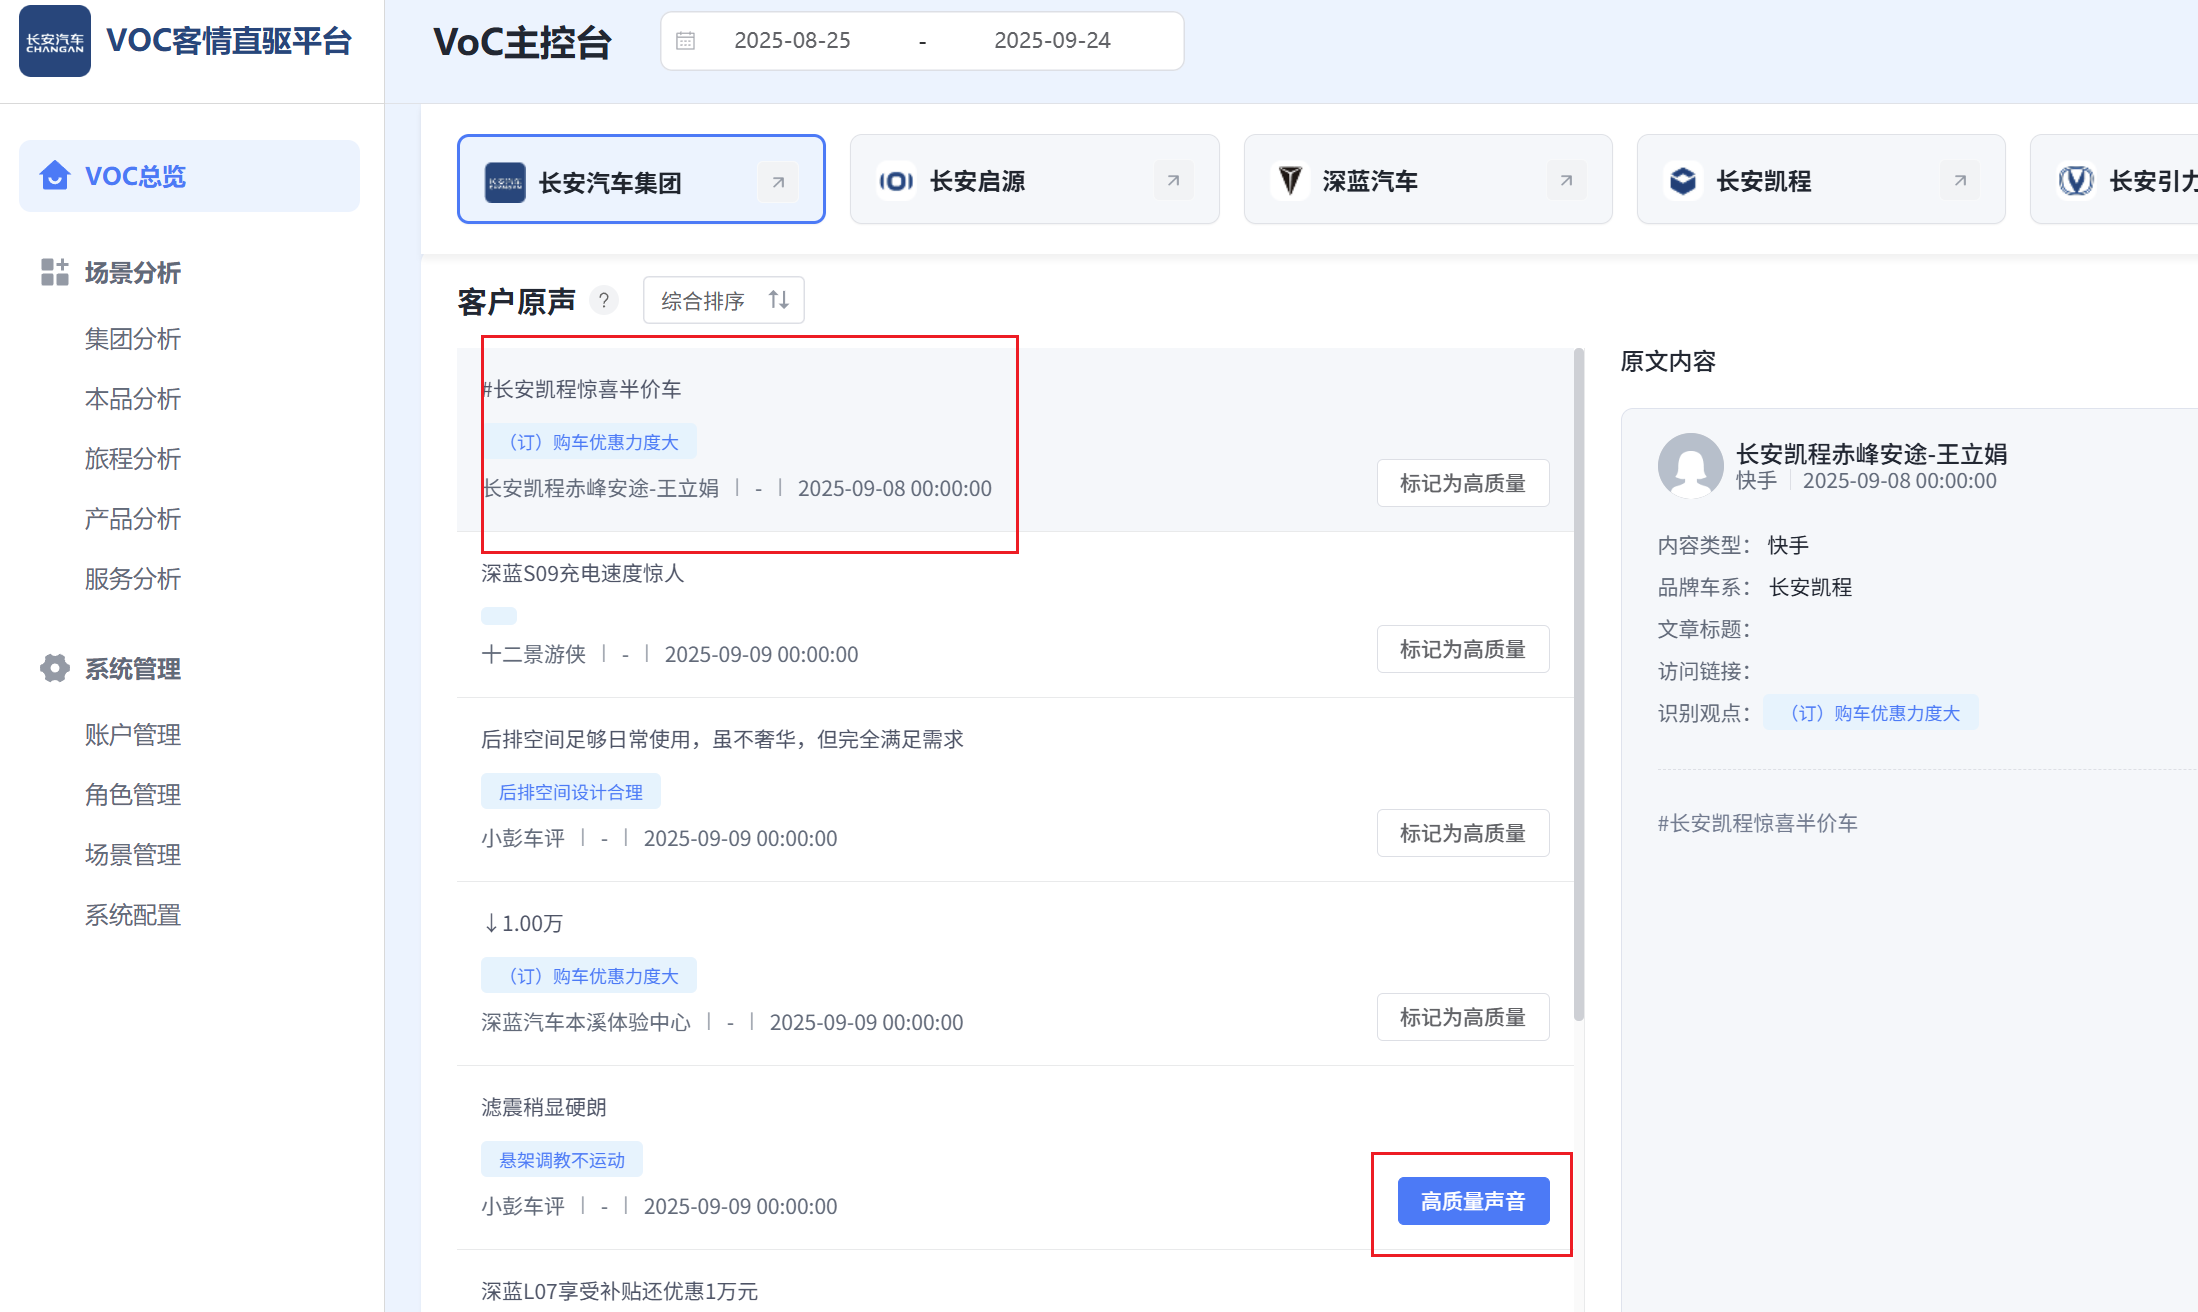Open 长安凯程 card arrow icon
Viewport: 2198px width, 1312px height.
click(x=1959, y=181)
